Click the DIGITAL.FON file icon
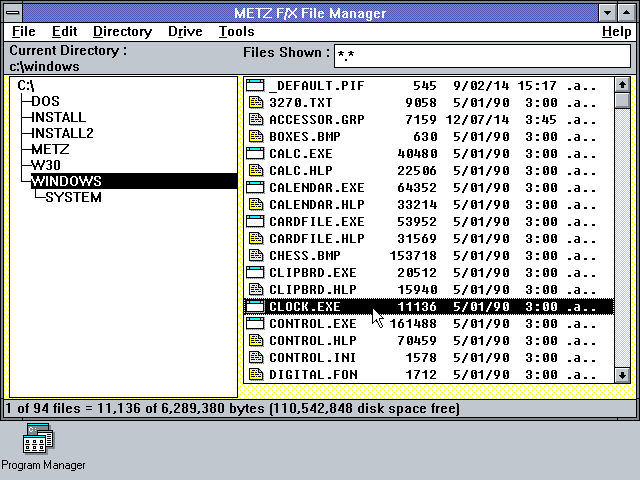This screenshot has width=640, height=480. 256,374
